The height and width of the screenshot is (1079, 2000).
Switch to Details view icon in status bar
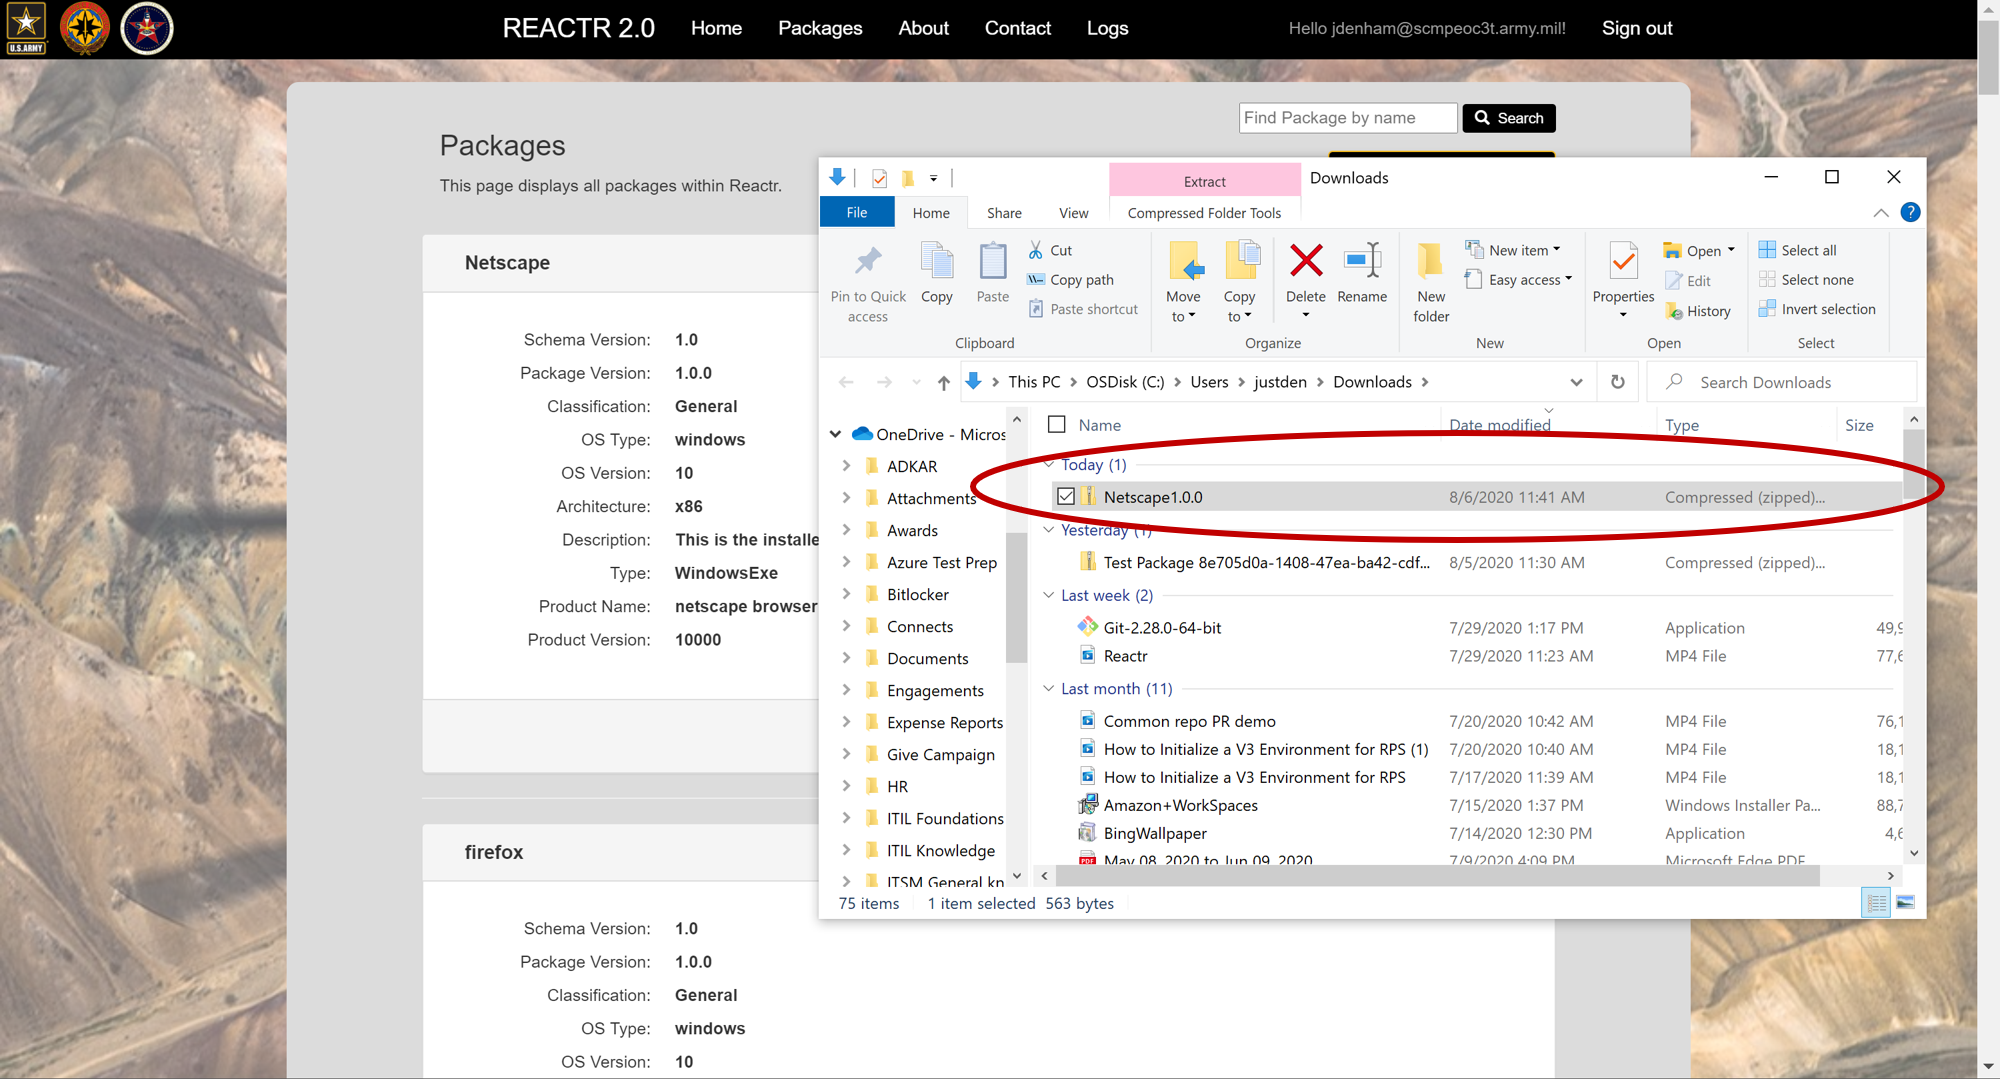[1876, 903]
